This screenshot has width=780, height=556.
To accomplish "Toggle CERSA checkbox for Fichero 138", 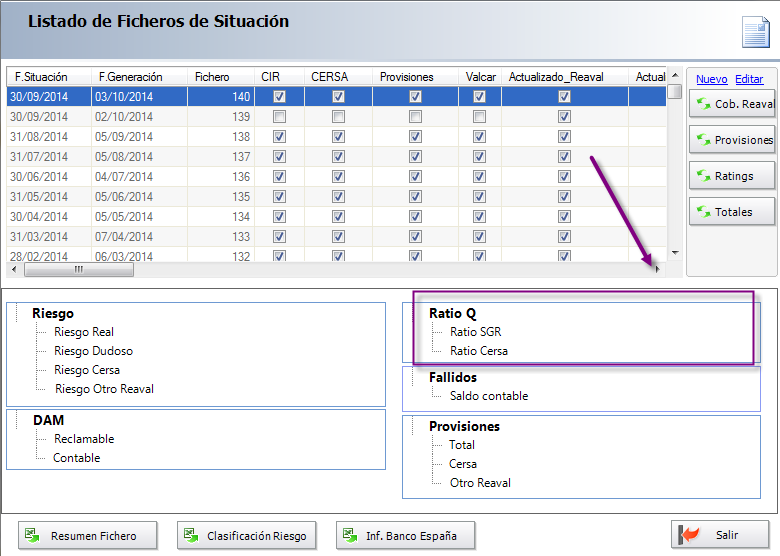I will click(x=339, y=136).
